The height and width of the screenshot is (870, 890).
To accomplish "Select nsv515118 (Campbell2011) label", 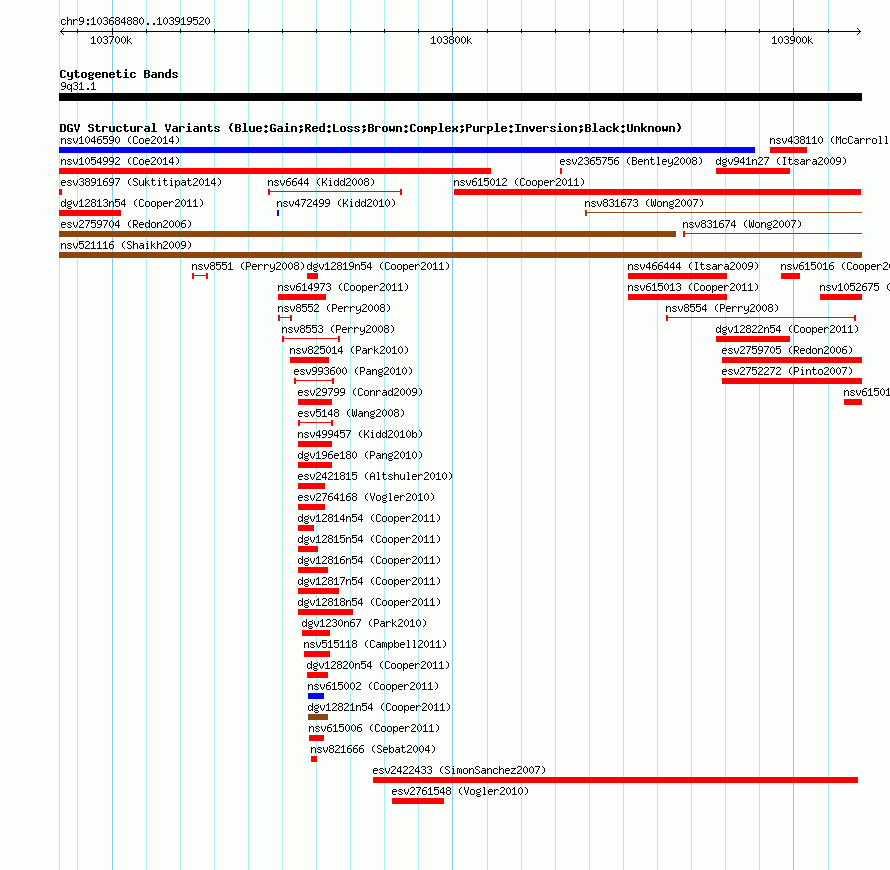I will click(x=375, y=644).
